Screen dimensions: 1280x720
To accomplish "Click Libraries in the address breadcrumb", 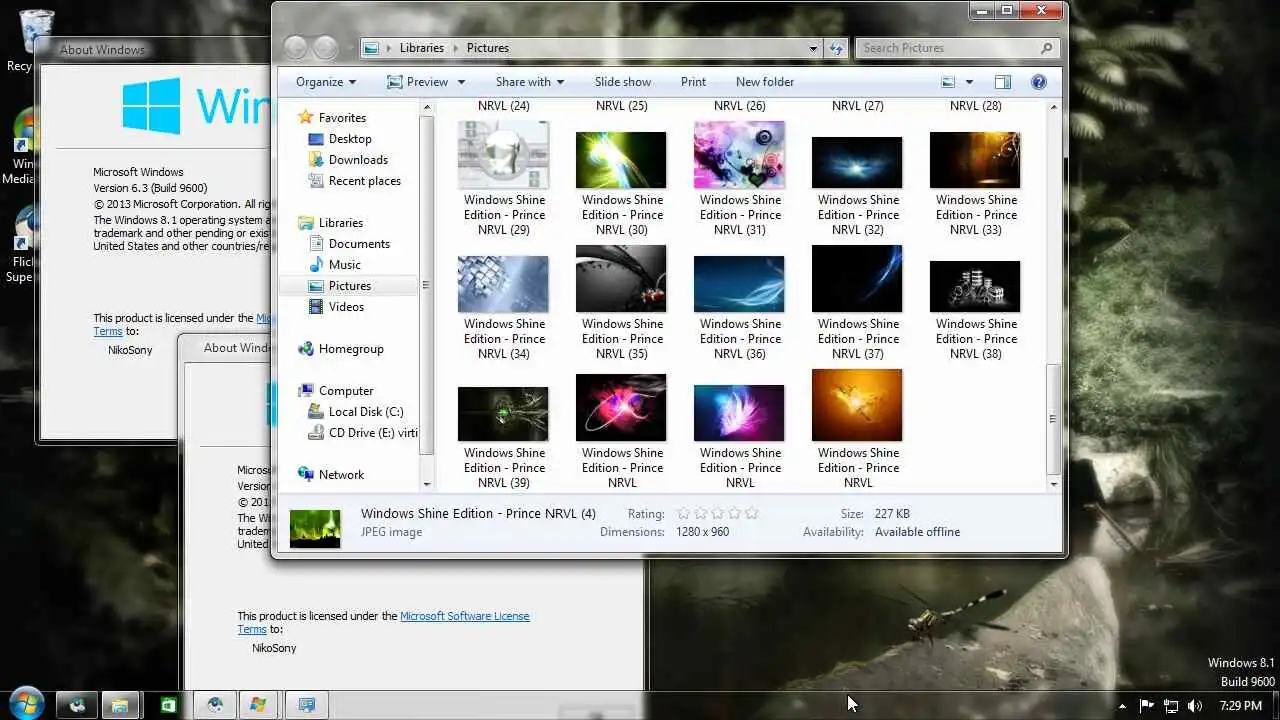I will point(421,48).
